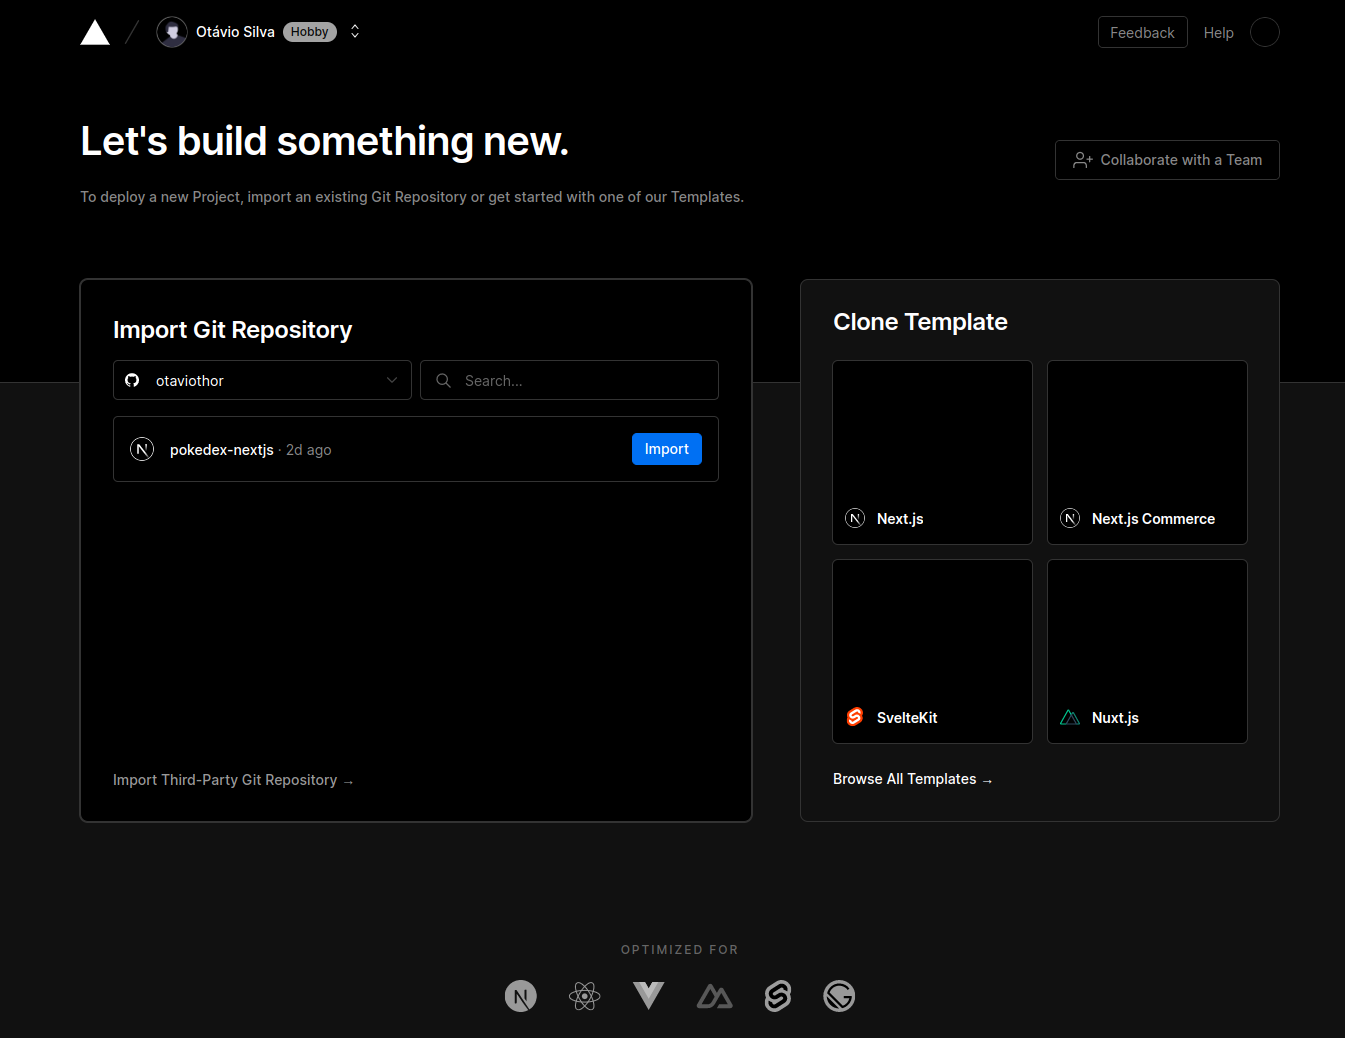Click the Help link

[x=1218, y=33]
